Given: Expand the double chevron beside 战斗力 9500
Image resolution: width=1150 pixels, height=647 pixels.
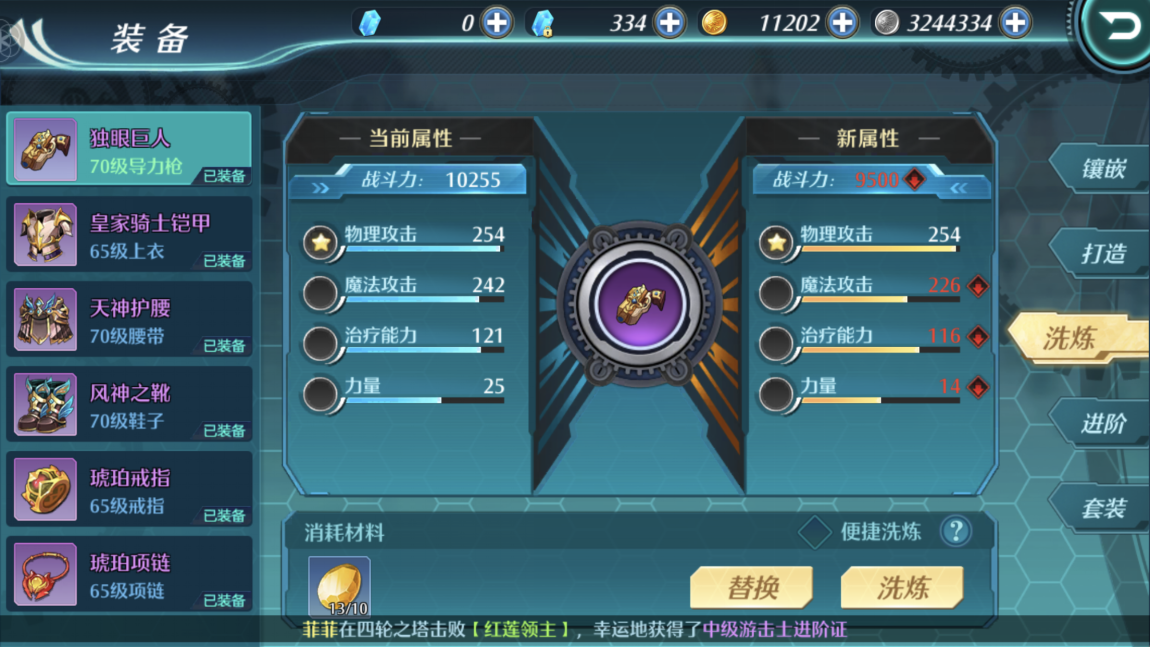Looking at the screenshot, I should pyautogui.click(x=958, y=188).
